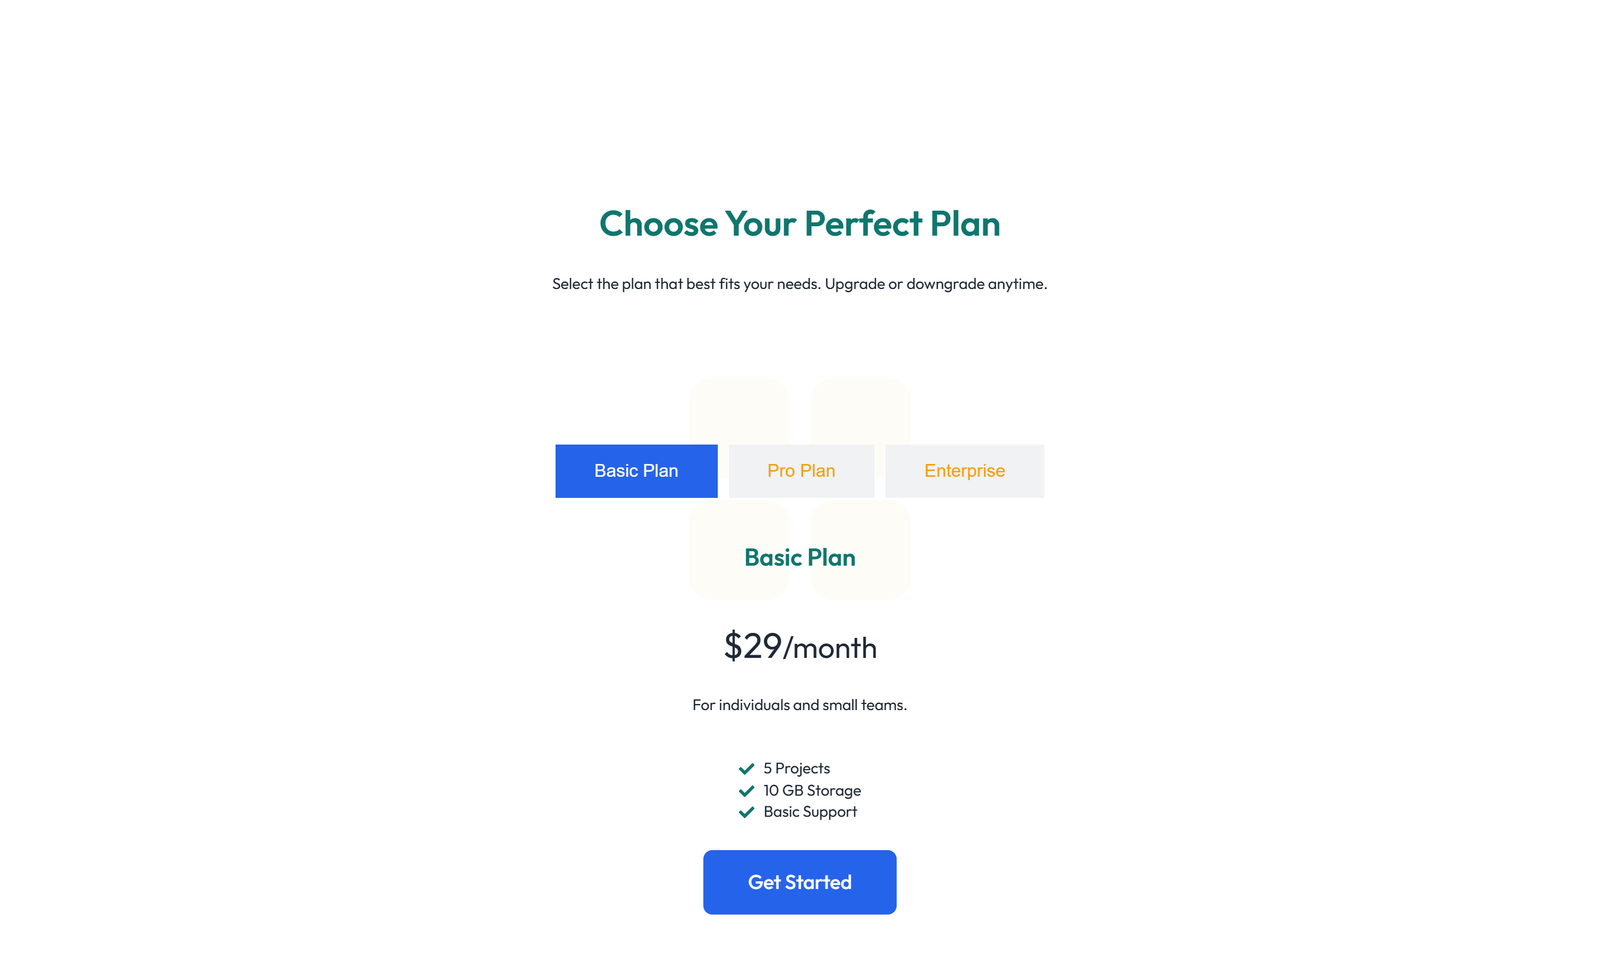
Task: Click the Get Started button
Action: (x=799, y=882)
